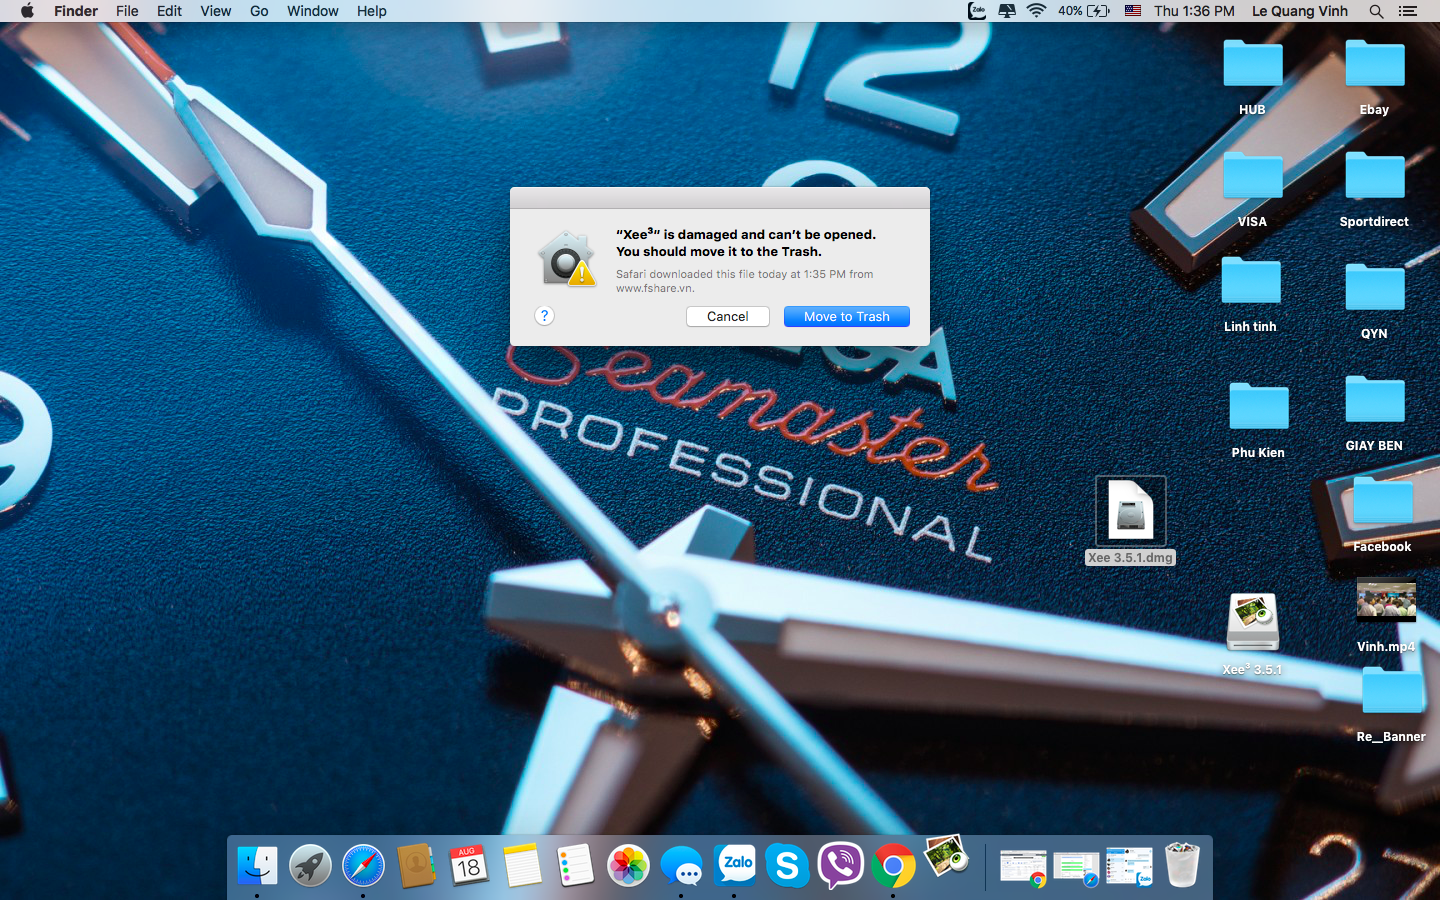Open Launchpad rocket icon
Viewport: 1440px width, 900px height.
310,866
